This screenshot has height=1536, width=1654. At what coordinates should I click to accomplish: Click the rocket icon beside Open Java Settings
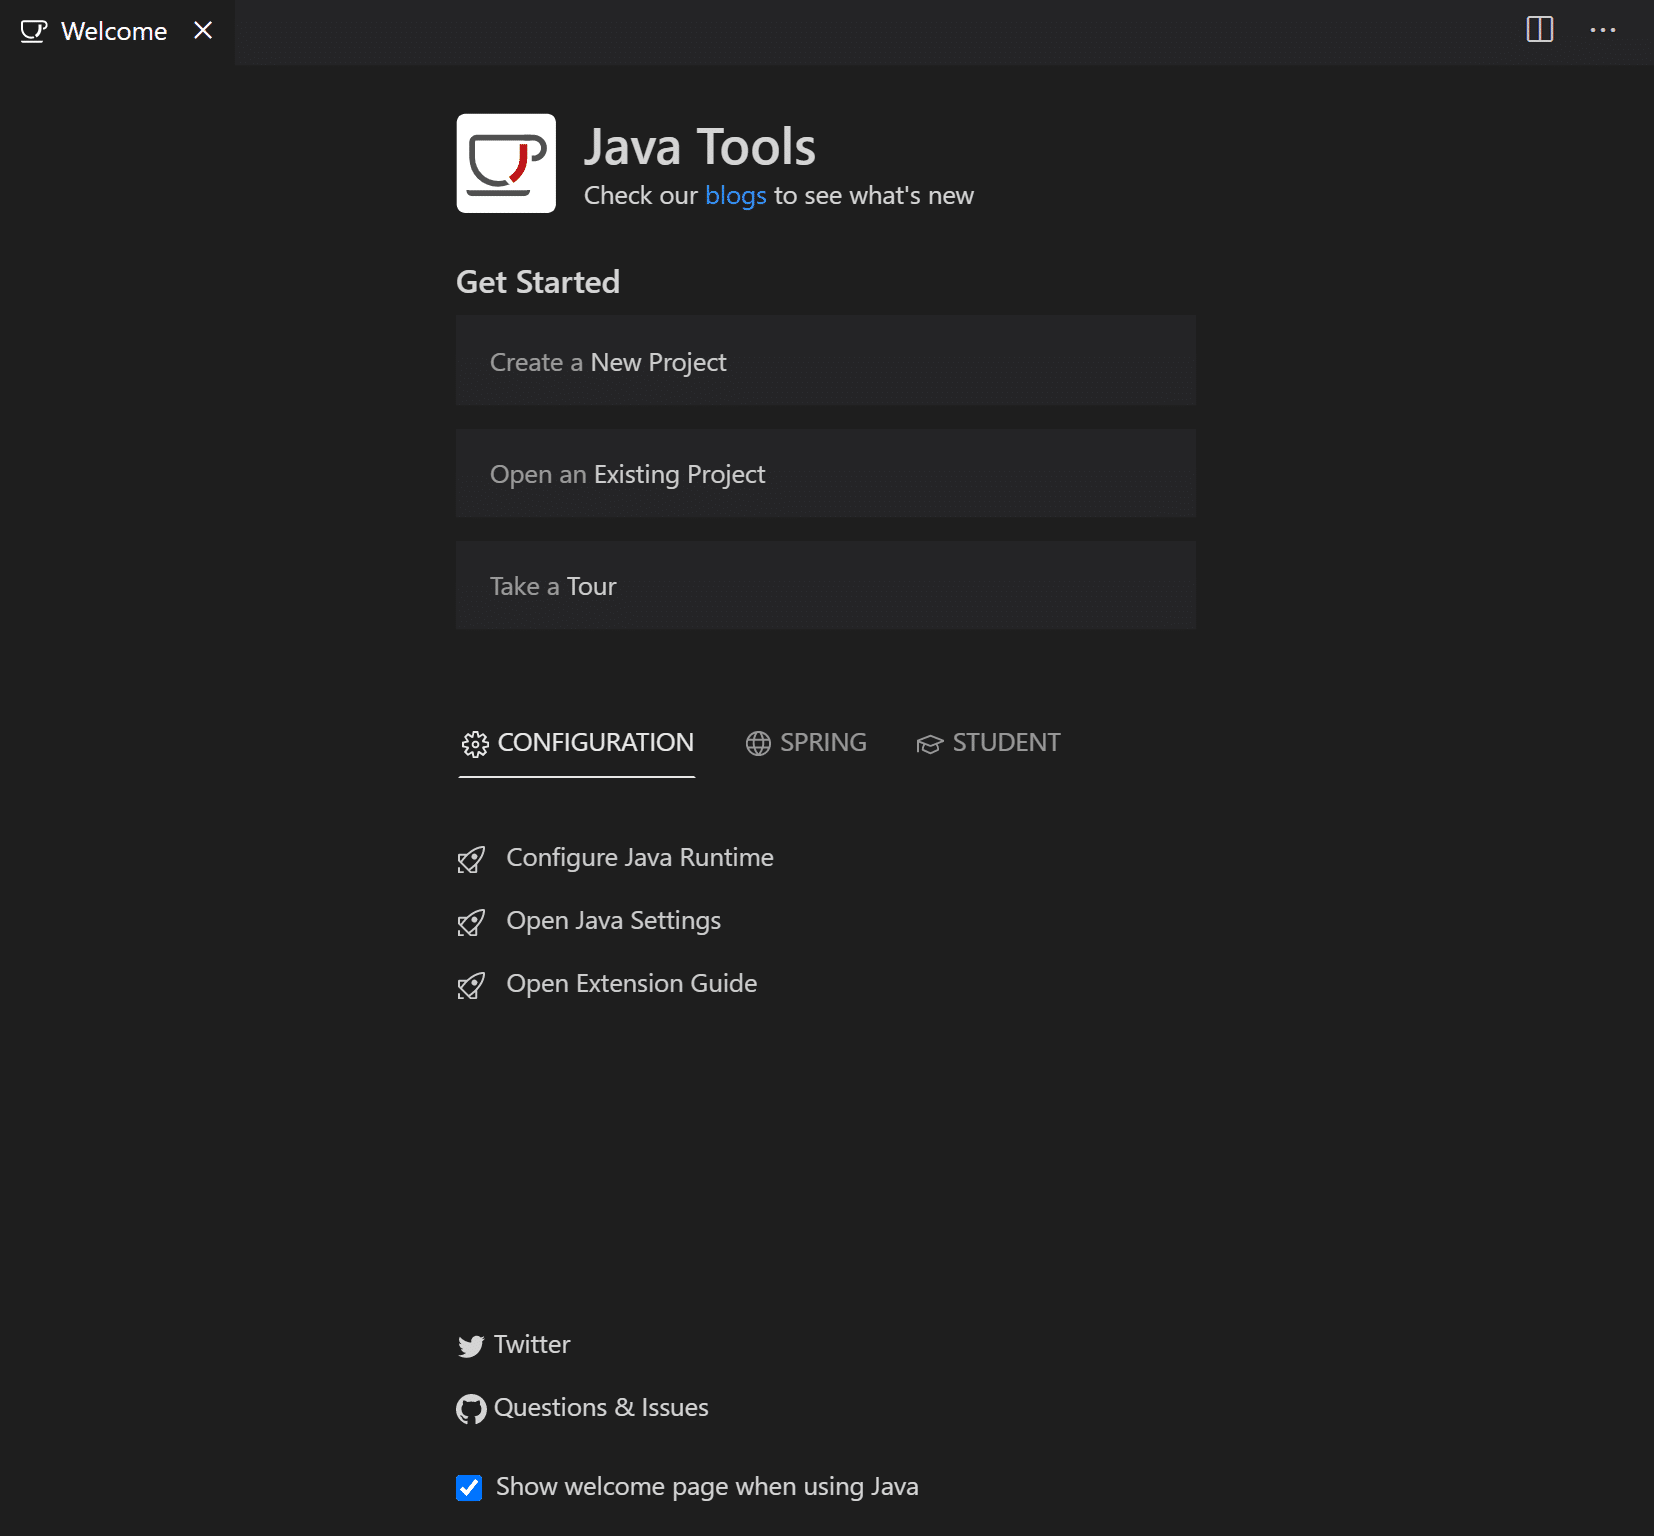(471, 923)
